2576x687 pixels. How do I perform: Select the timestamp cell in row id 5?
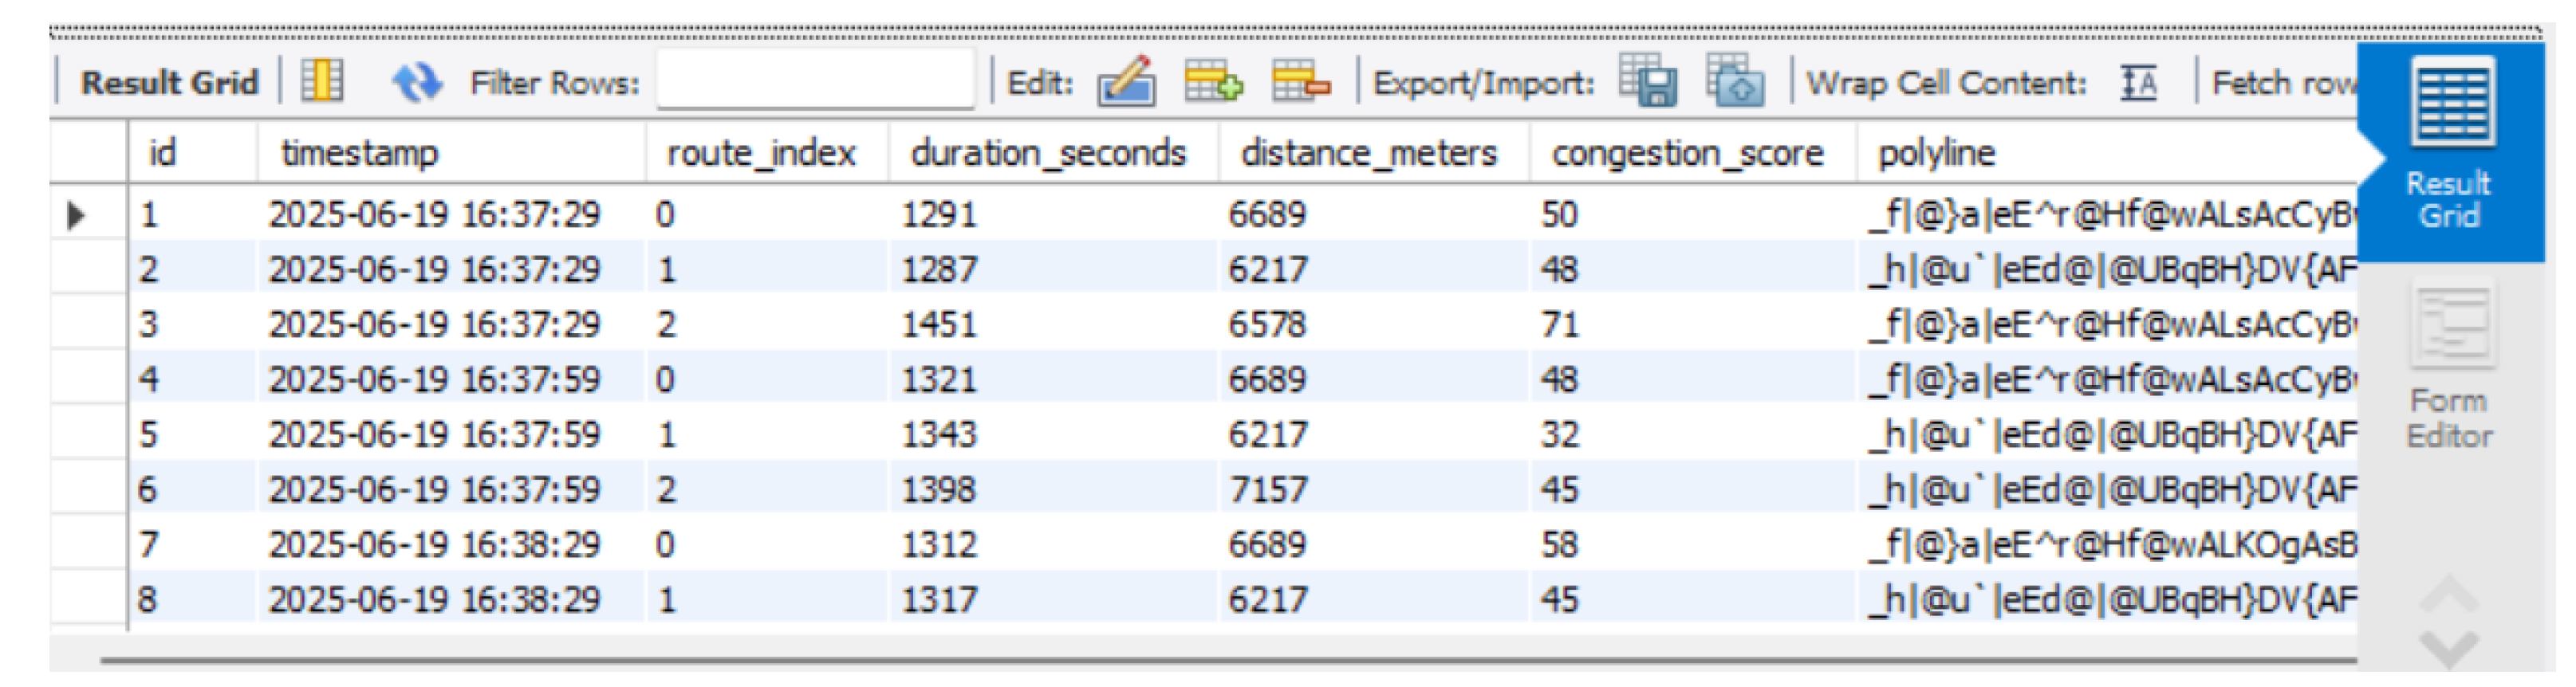451,434
